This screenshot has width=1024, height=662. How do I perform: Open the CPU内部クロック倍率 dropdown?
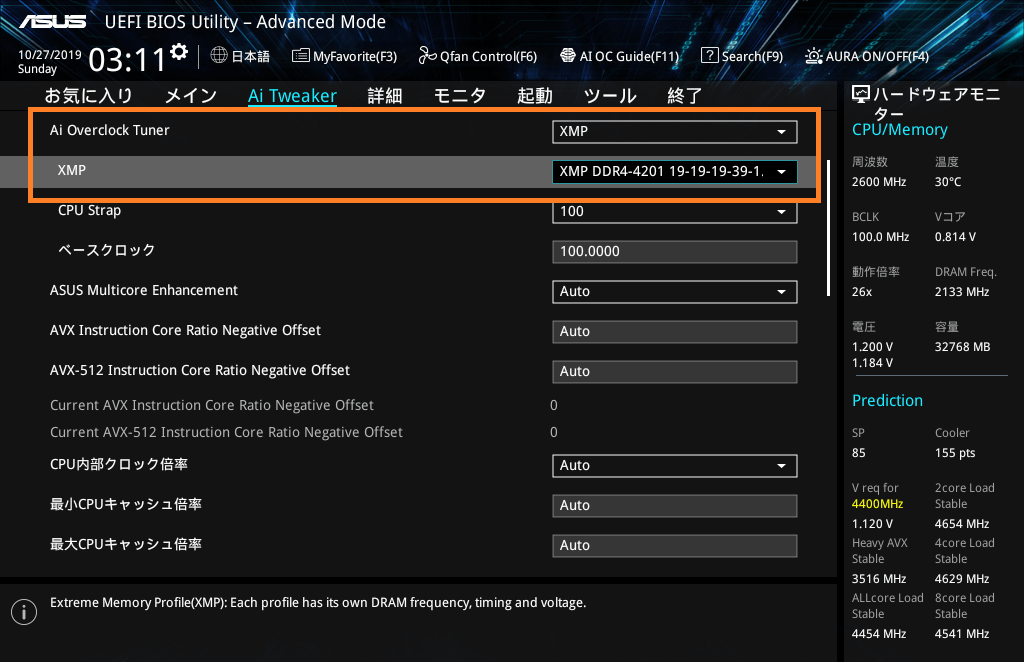click(675, 465)
